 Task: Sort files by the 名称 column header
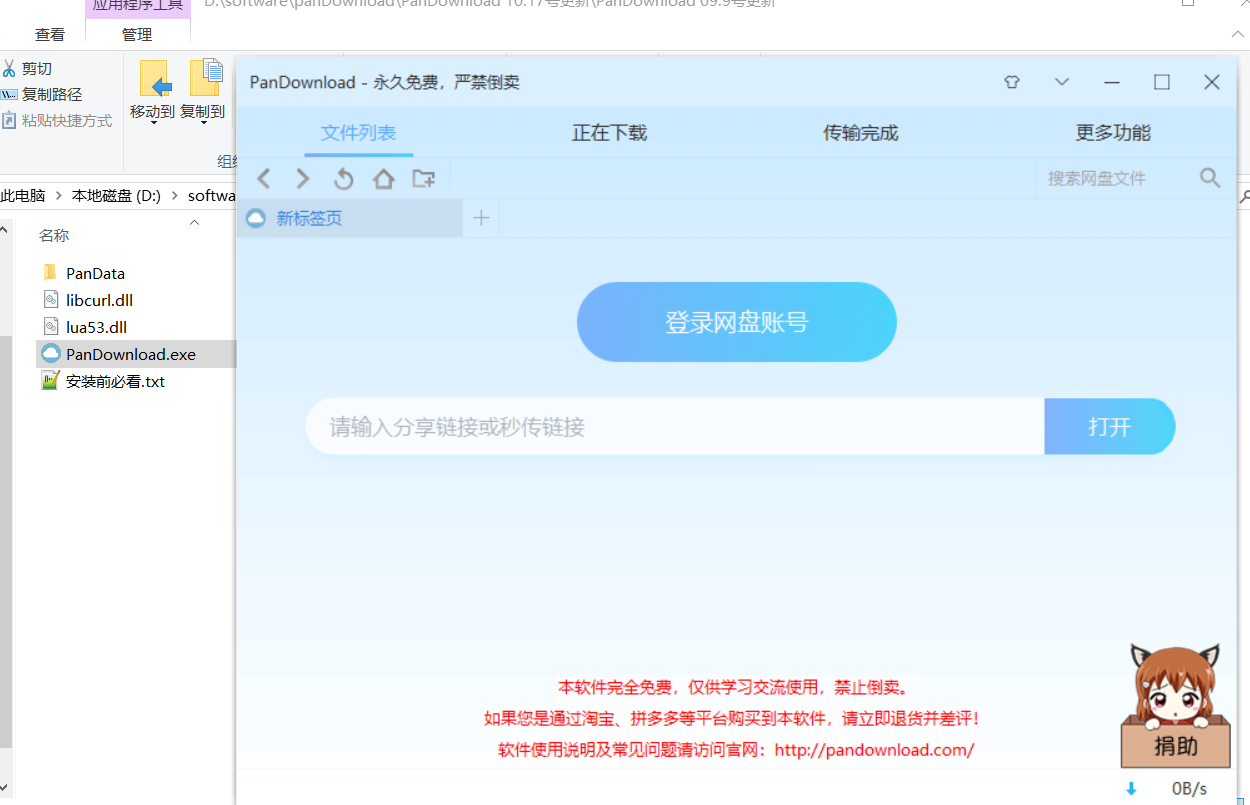point(54,236)
